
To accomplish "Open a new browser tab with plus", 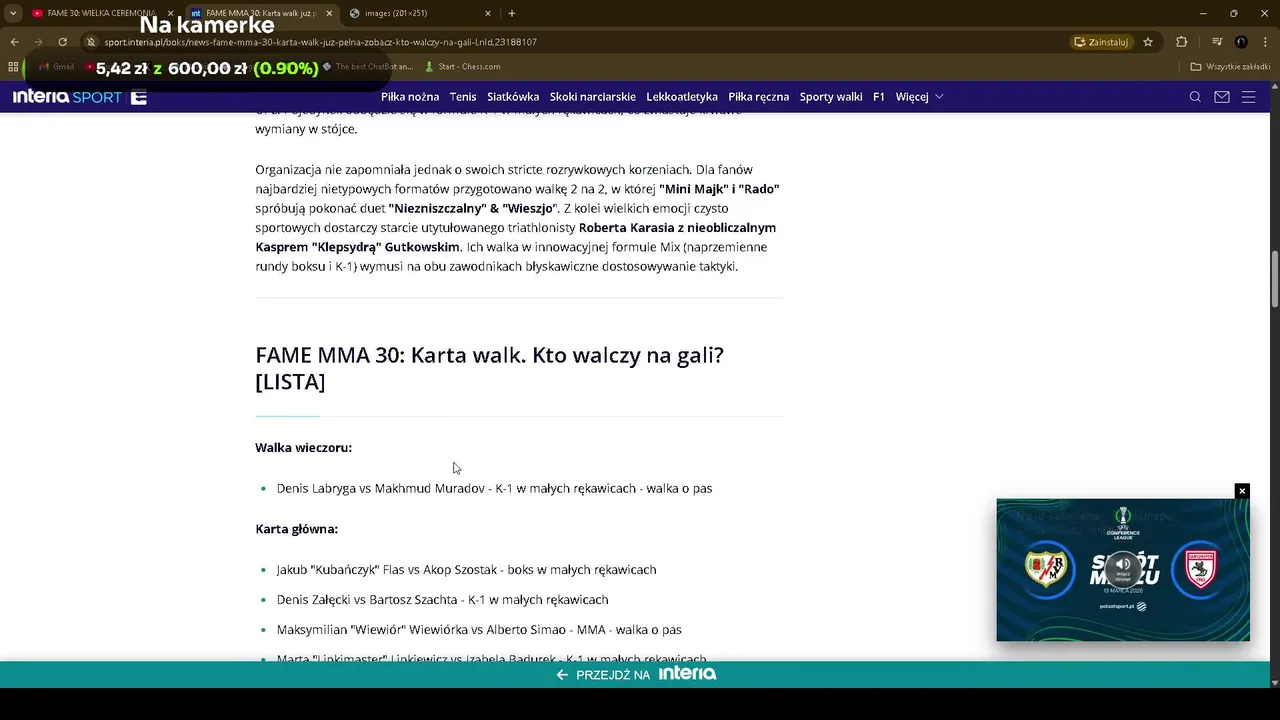I will pos(512,13).
